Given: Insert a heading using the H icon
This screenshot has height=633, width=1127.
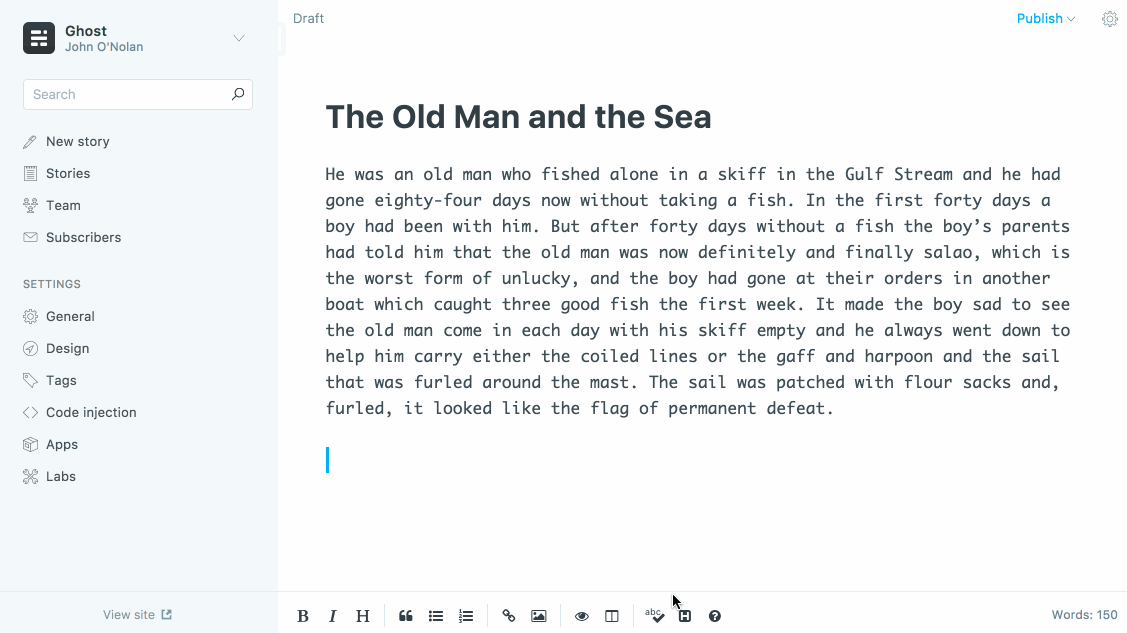Looking at the screenshot, I should click(363, 616).
